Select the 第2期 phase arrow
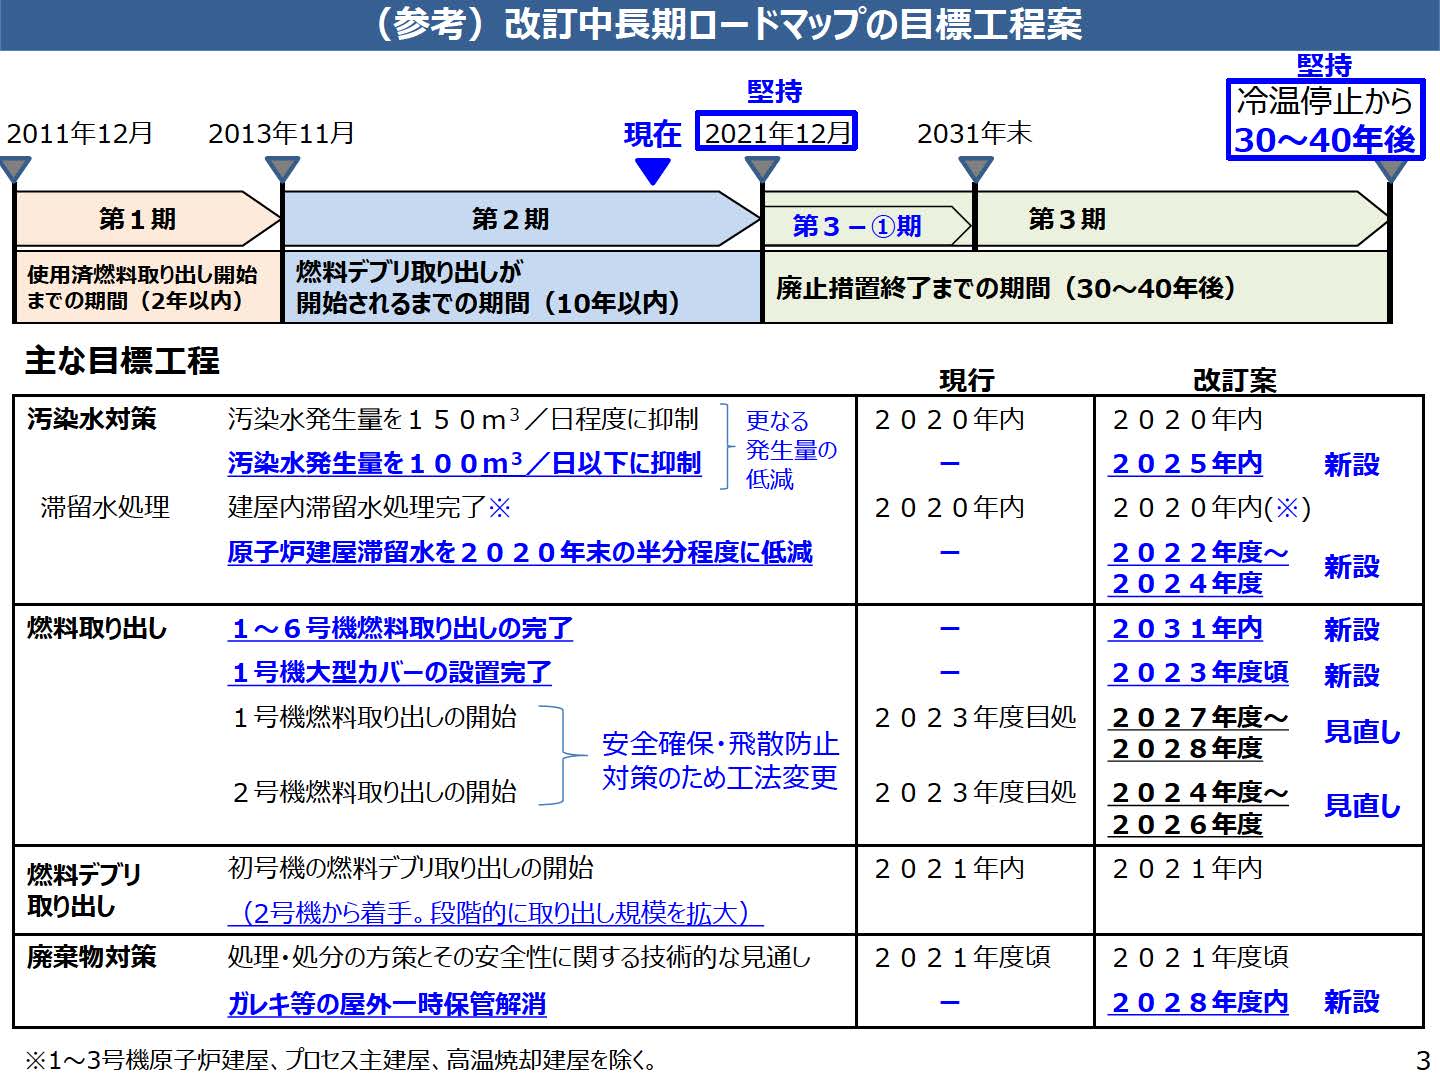Image resolution: width=1440 pixels, height=1080 pixels. 512,219
